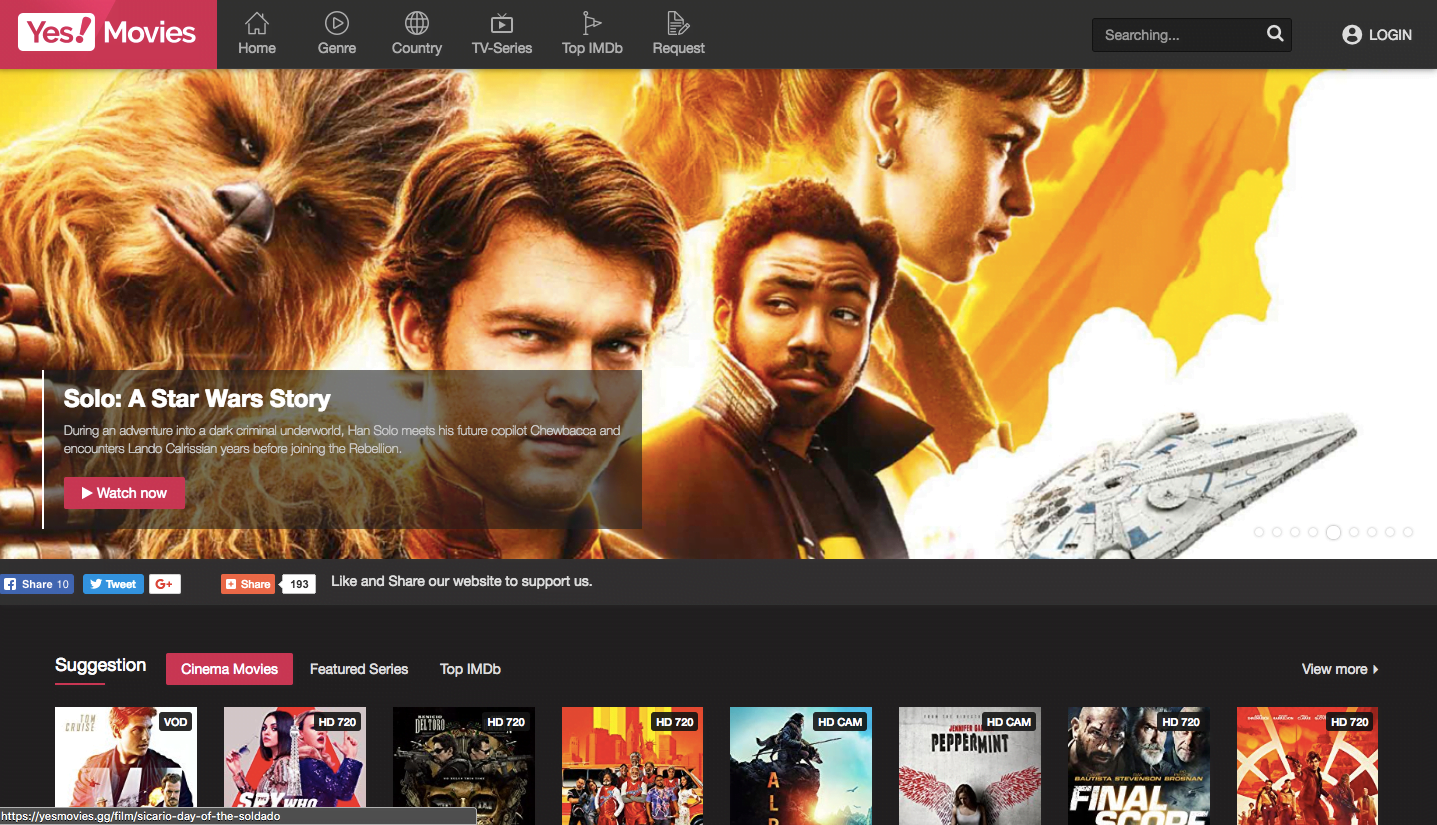Viewport: 1437px width, 825px height.
Task: Open the Spy Who movie poster
Action: click(295, 766)
